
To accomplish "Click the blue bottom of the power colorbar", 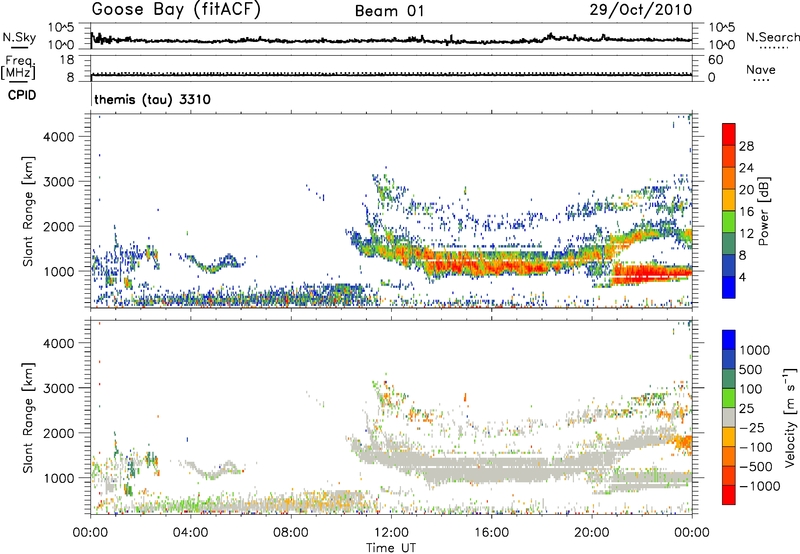I will [x=729, y=287].
